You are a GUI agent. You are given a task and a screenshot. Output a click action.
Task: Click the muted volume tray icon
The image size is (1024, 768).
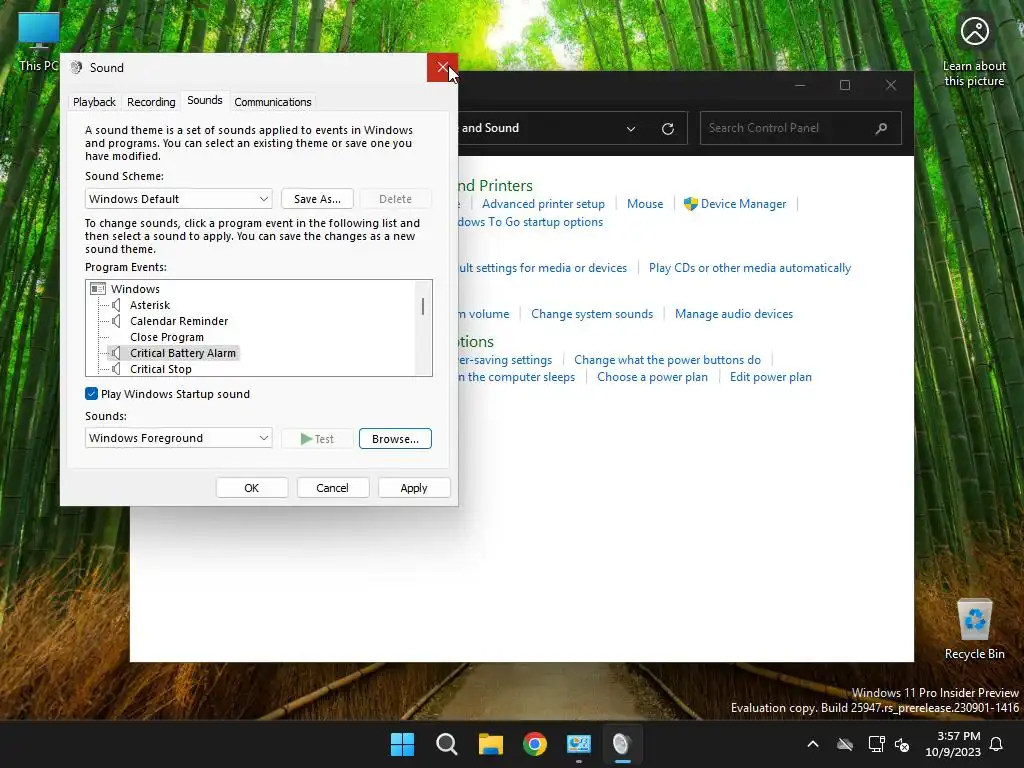(902, 744)
